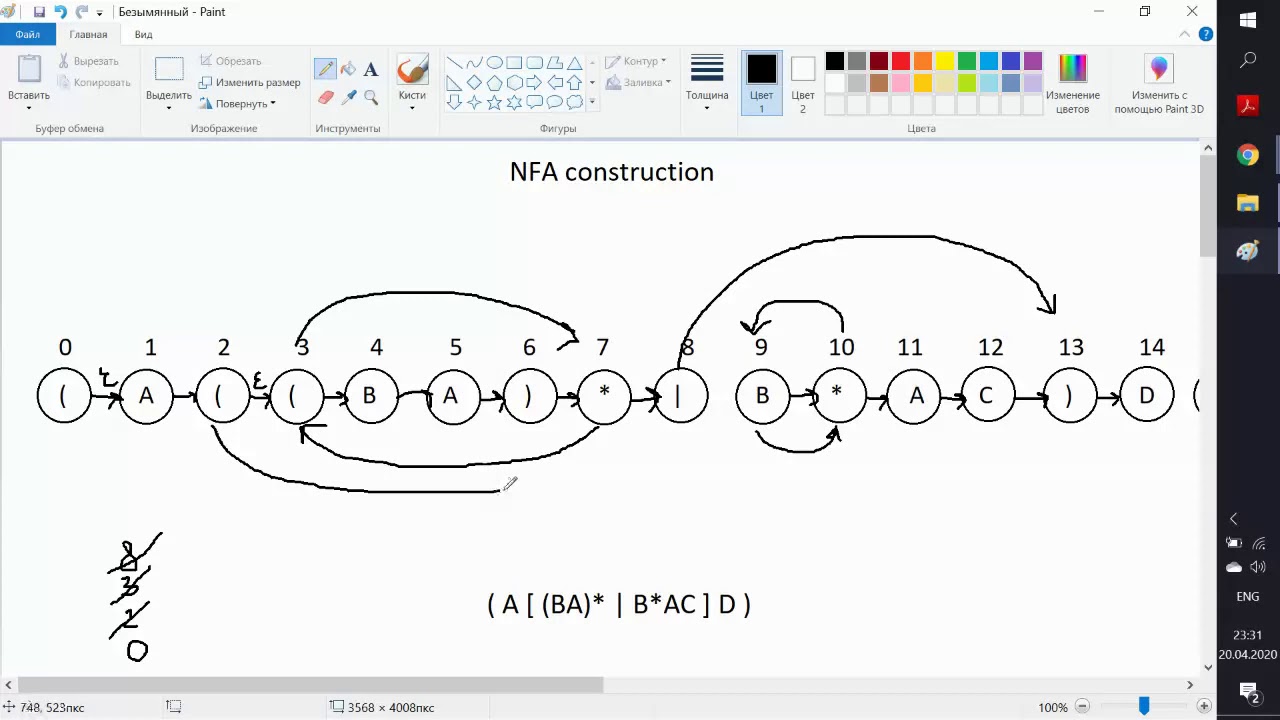The image size is (1280, 720).
Task: Choose the triangle shape
Action: pyautogui.click(x=574, y=62)
